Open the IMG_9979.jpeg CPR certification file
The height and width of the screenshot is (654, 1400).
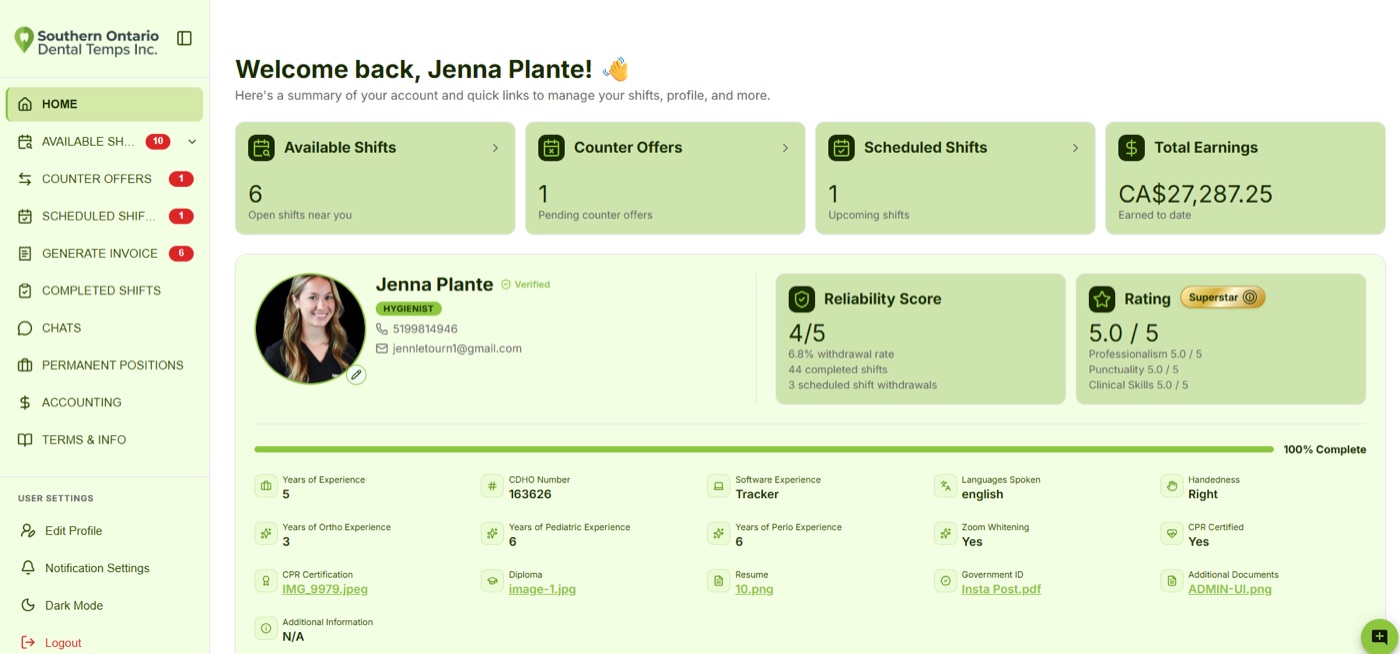click(x=325, y=590)
